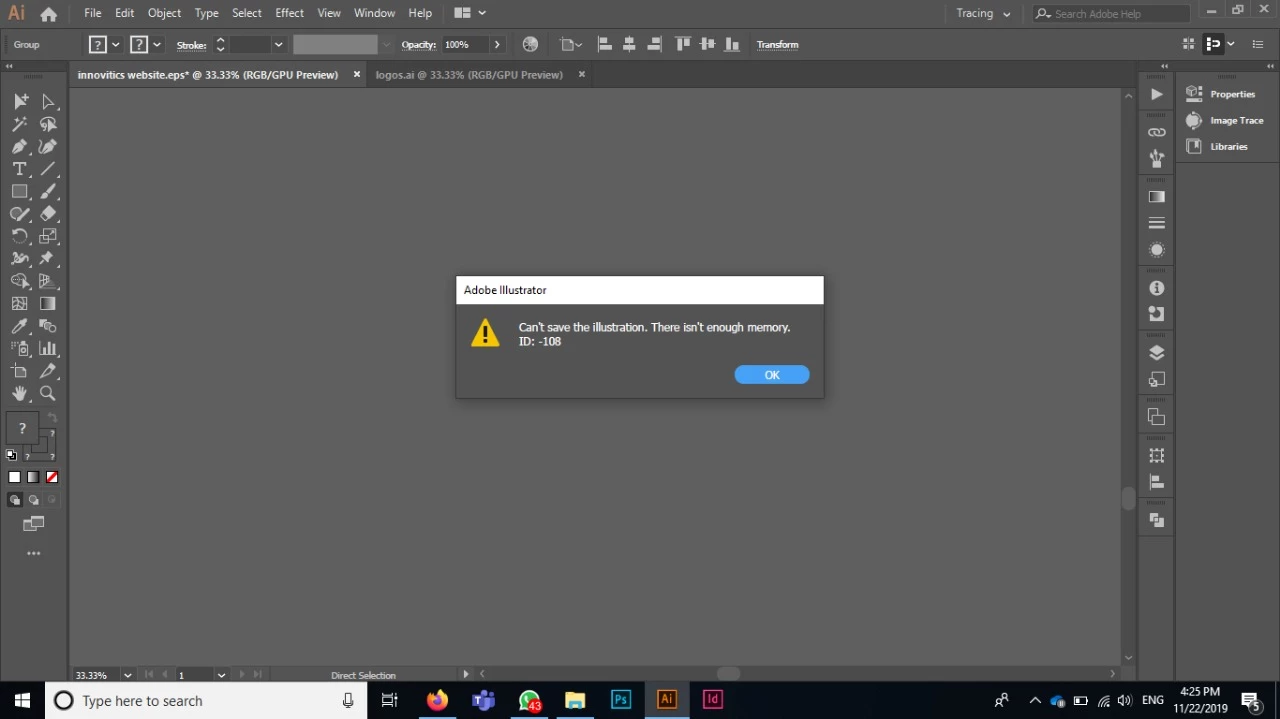Select the Column Graph tool
The height and width of the screenshot is (719, 1280).
click(48, 348)
